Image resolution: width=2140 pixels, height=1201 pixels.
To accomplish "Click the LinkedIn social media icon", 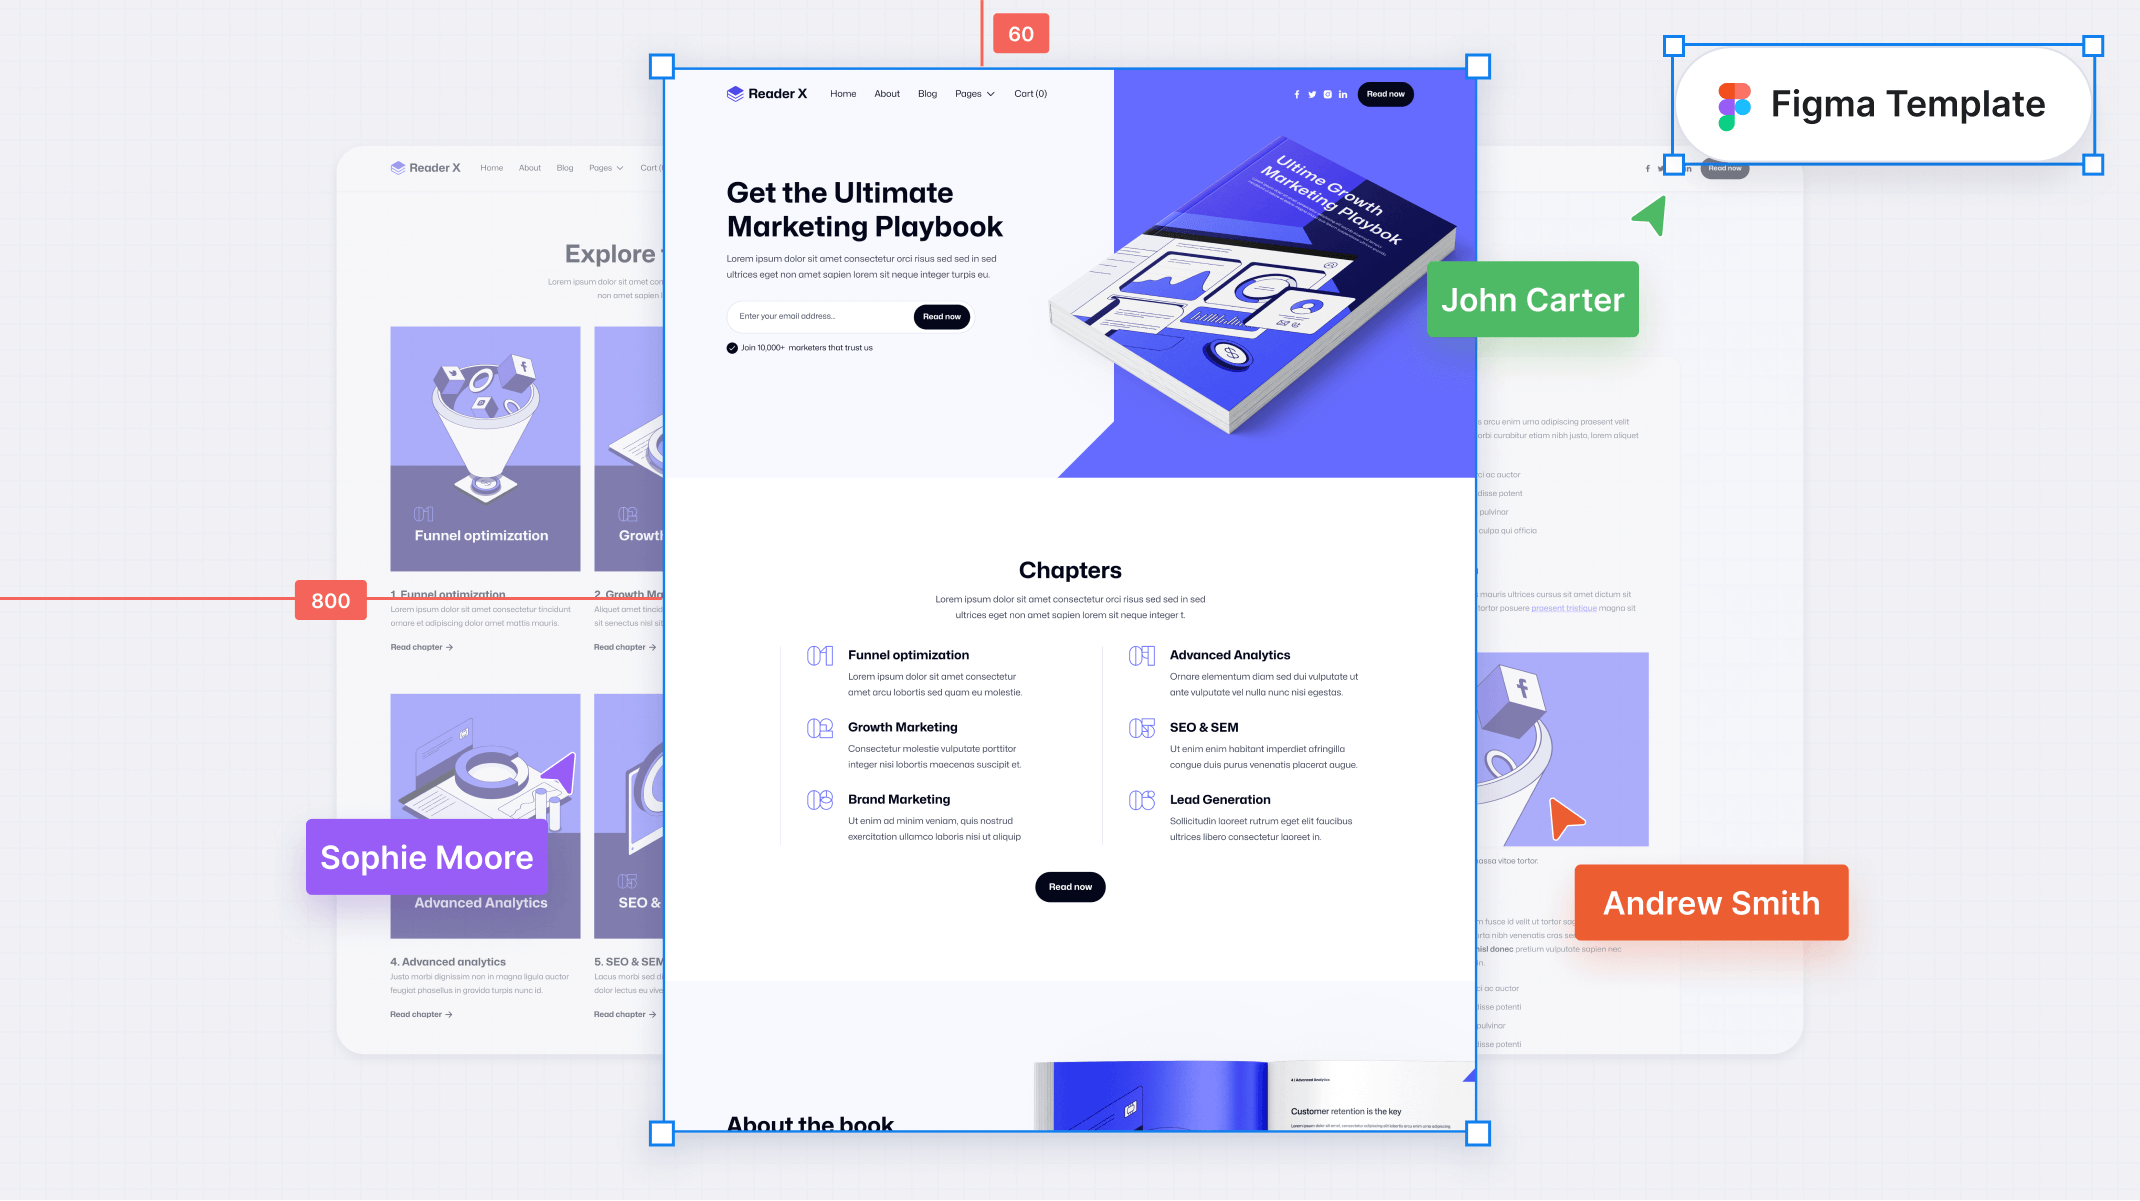I will (x=1342, y=93).
